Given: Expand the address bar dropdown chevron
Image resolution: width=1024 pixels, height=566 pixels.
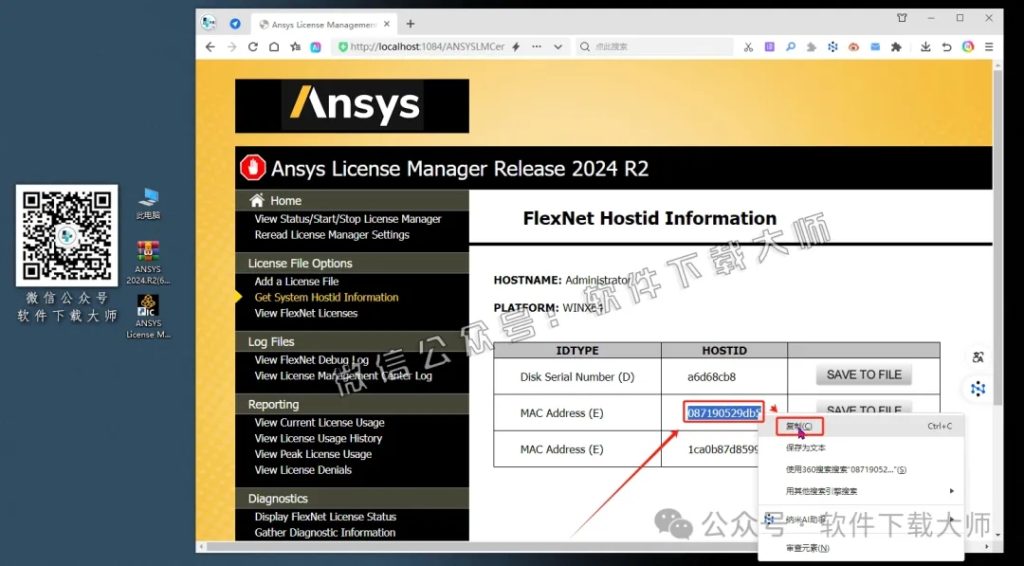Looking at the screenshot, I should click(558, 47).
